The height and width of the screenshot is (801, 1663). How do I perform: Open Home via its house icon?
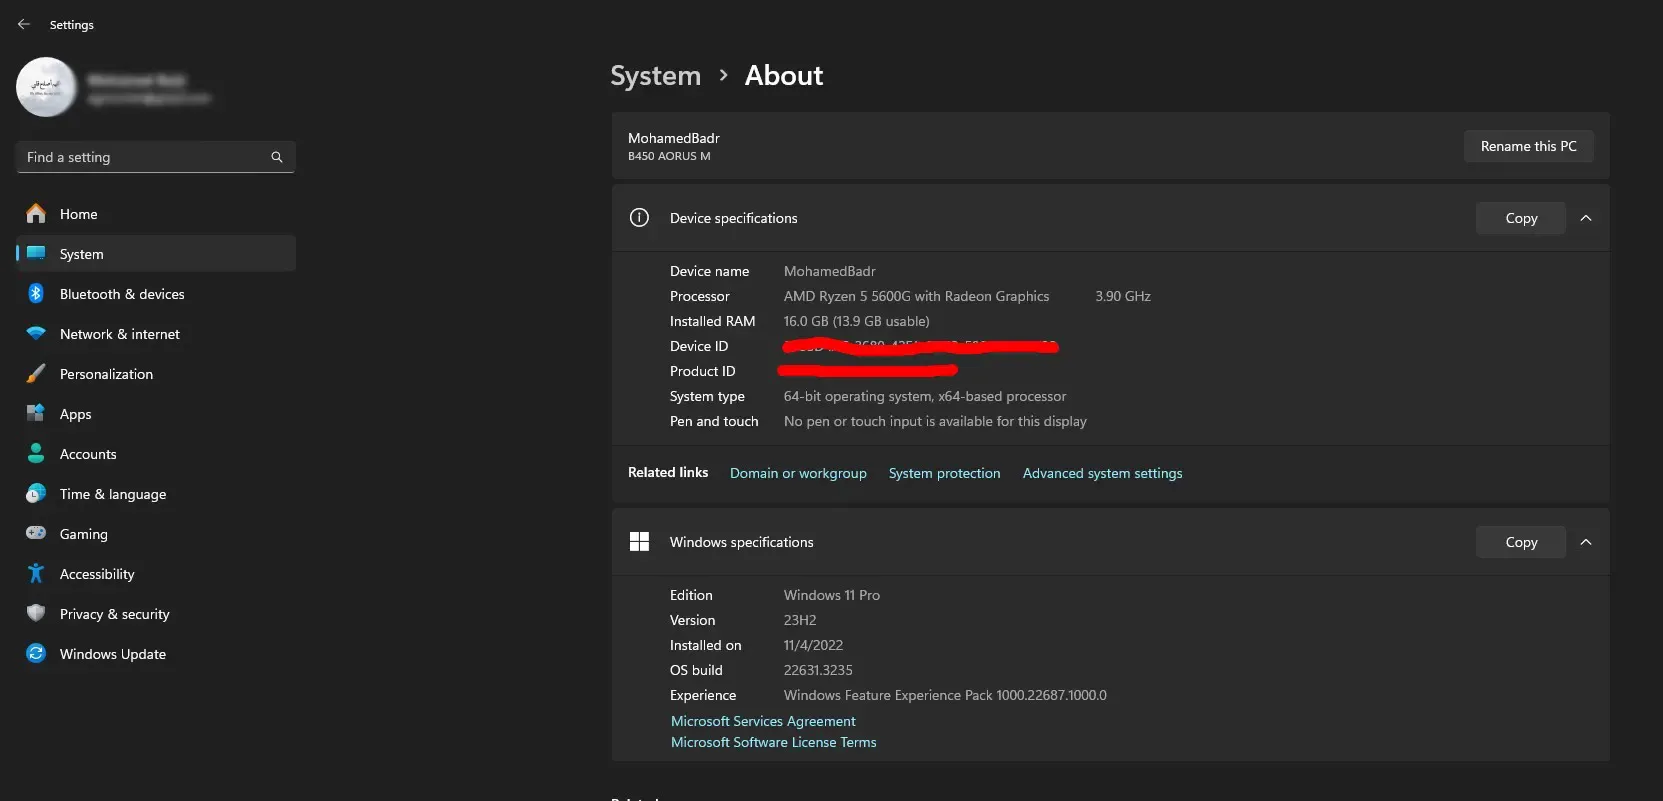coord(36,213)
